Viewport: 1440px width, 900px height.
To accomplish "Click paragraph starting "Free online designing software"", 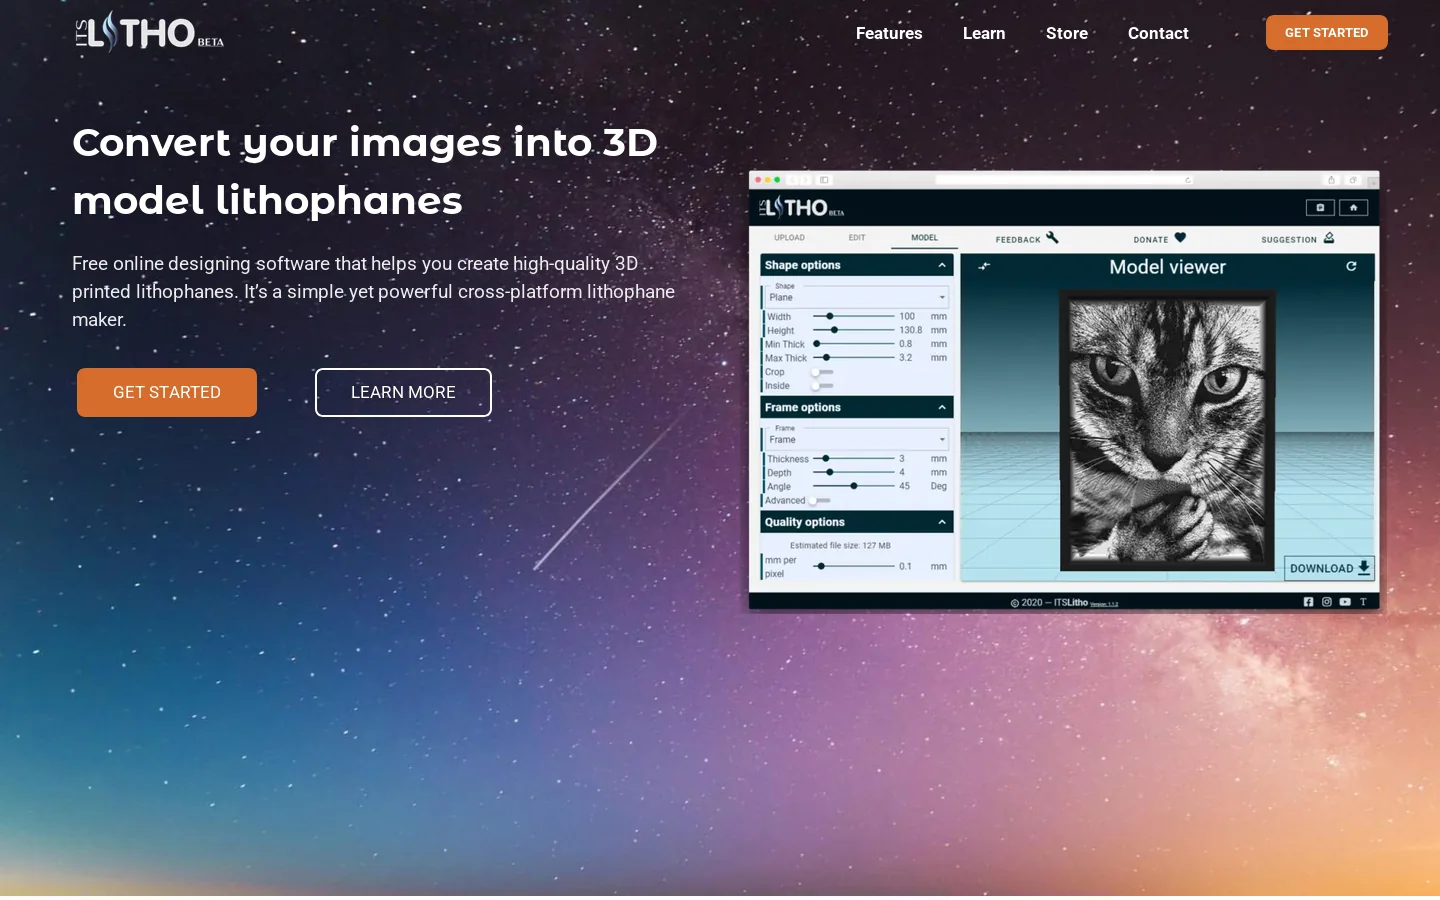I will pyautogui.click(x=374, y=291).
